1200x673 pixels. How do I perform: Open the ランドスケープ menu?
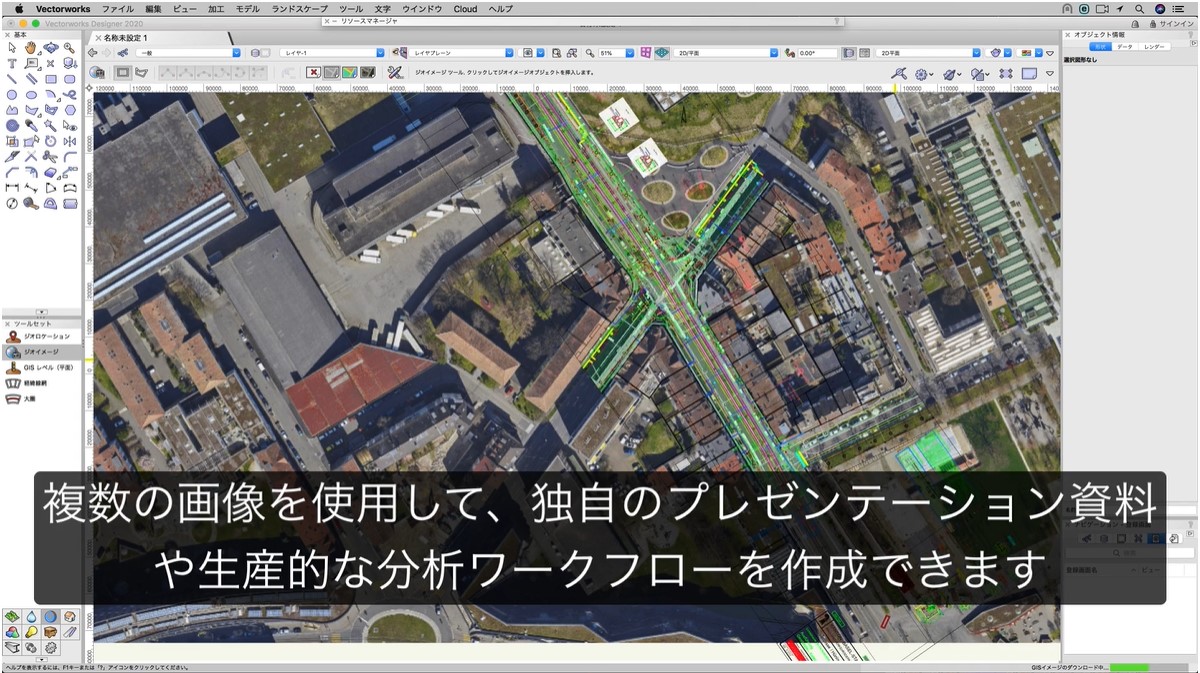tap(299, 8)
